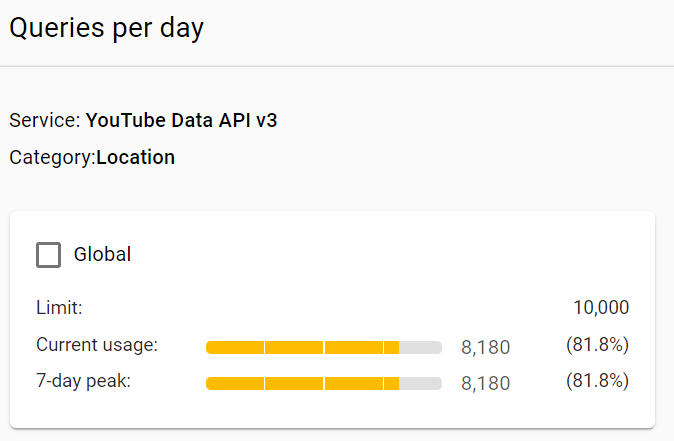The height and width of the screenshot is (441, 674).
Task: Enable the Global quota checkbox
Action: click(48, 255)
